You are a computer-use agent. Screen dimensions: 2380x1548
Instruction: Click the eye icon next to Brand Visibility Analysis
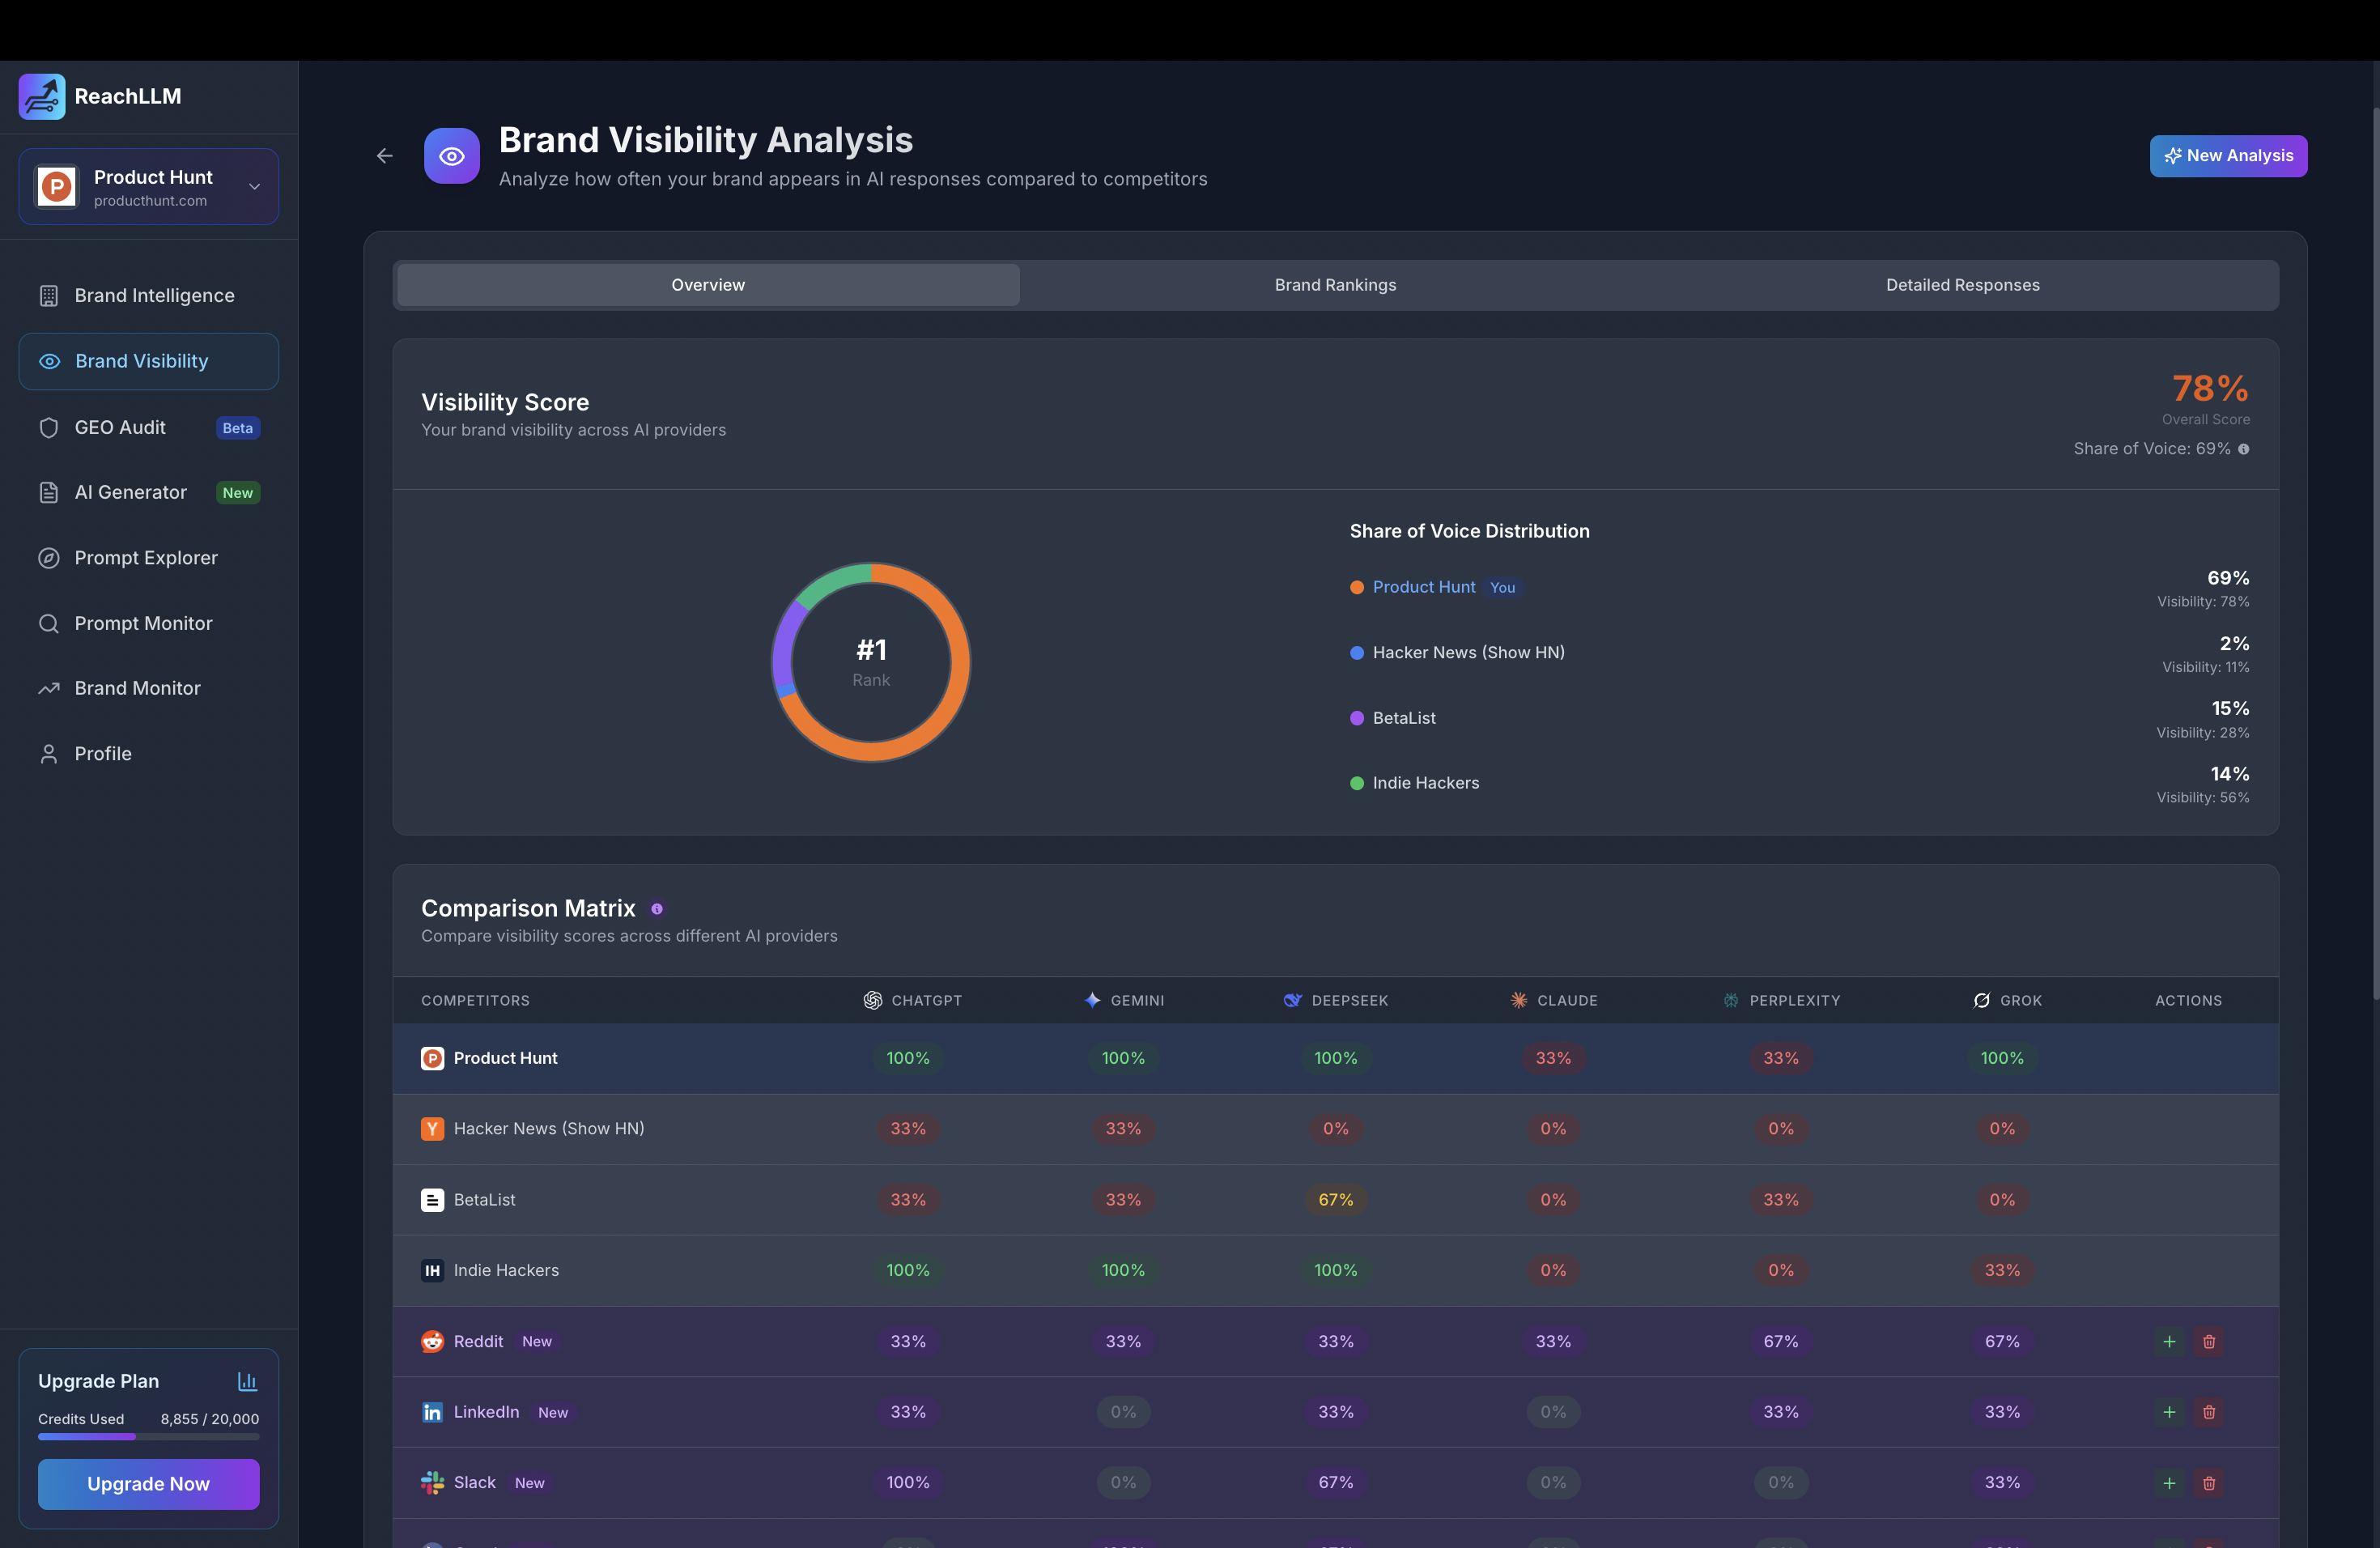click(x=451, y=156)
